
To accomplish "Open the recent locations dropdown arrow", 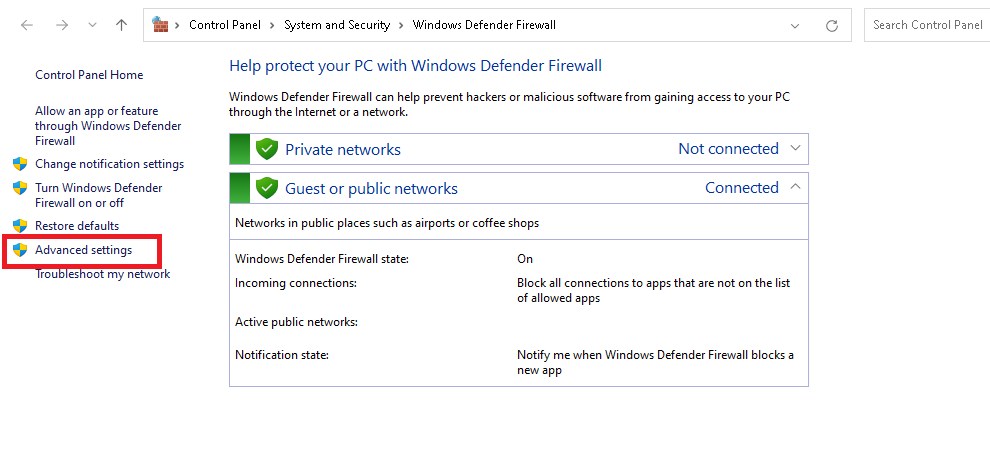I will pyautogui.click(x=93, y=25).
